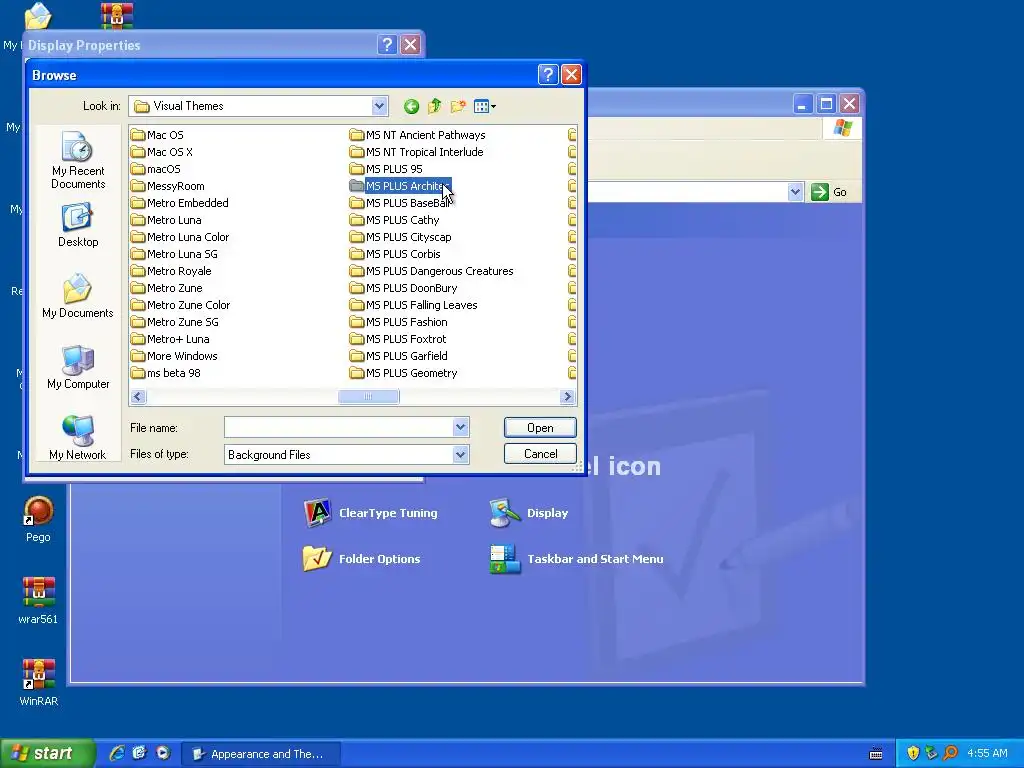This screenshot has height=768, width=1024.
Task: Expand the Look in dropdown
Action: pos(379,106)
